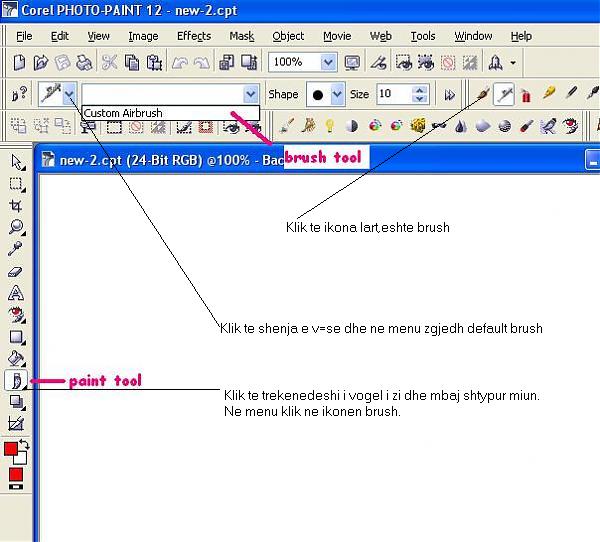600x542 pixels.
Task: Click the Blend water-drop effect tool
Action: coord(460,126)
